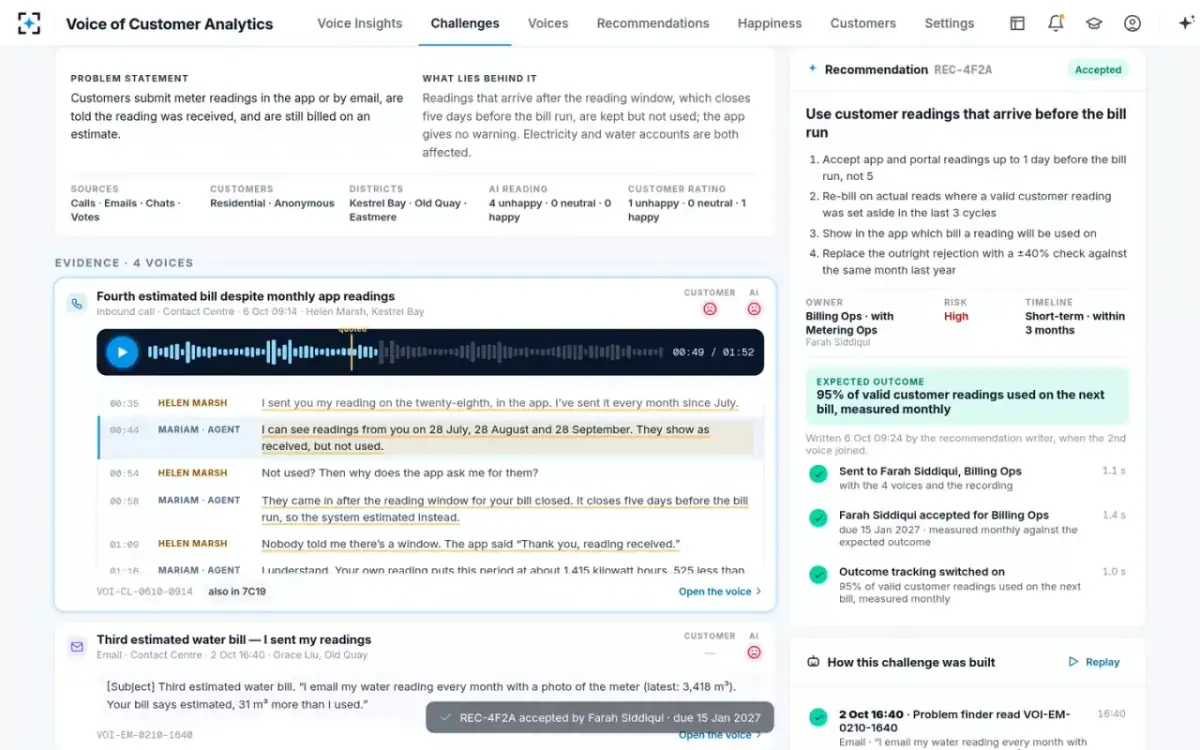The height and width of the screenshot is (750, 1200).
Task: Open the learning graduation cap icon
Action: 1094,23
